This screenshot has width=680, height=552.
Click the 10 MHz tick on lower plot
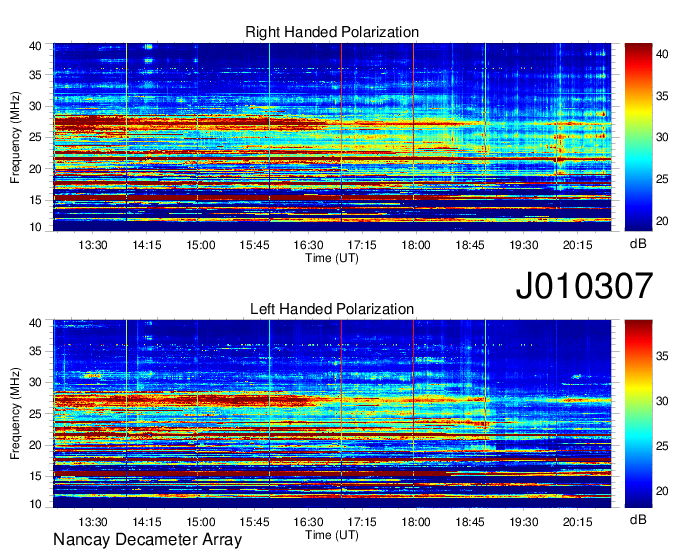(x=35, y=504)
